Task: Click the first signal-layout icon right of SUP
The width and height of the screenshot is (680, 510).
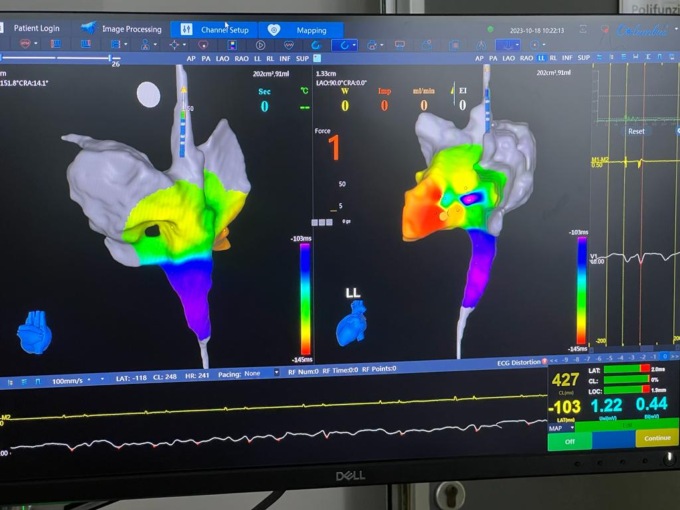Action: [599, 57]
